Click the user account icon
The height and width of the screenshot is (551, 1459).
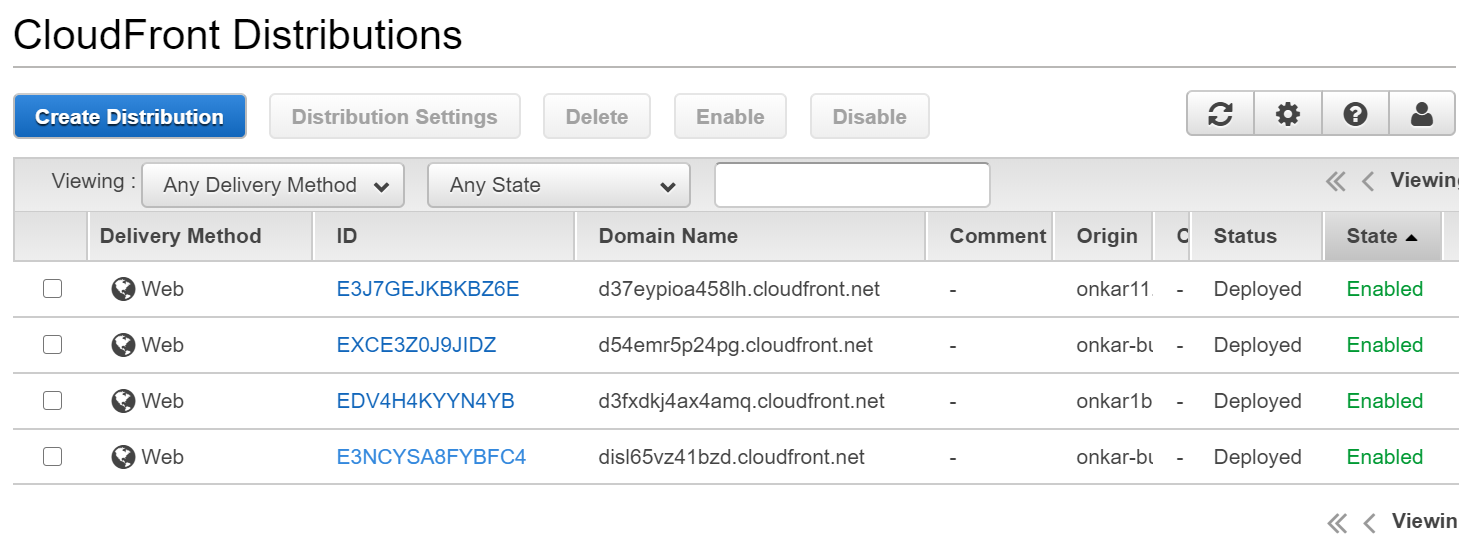click(x=1421, y=115)
